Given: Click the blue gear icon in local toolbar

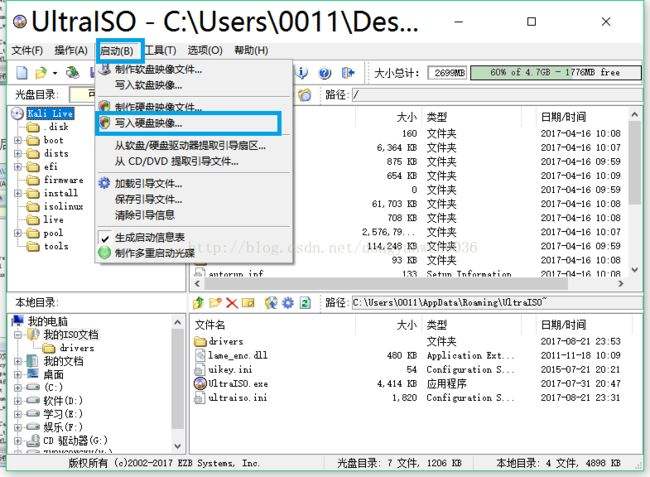Looking at the screenshot, I should pyautogui.click(x=288, y=303).
